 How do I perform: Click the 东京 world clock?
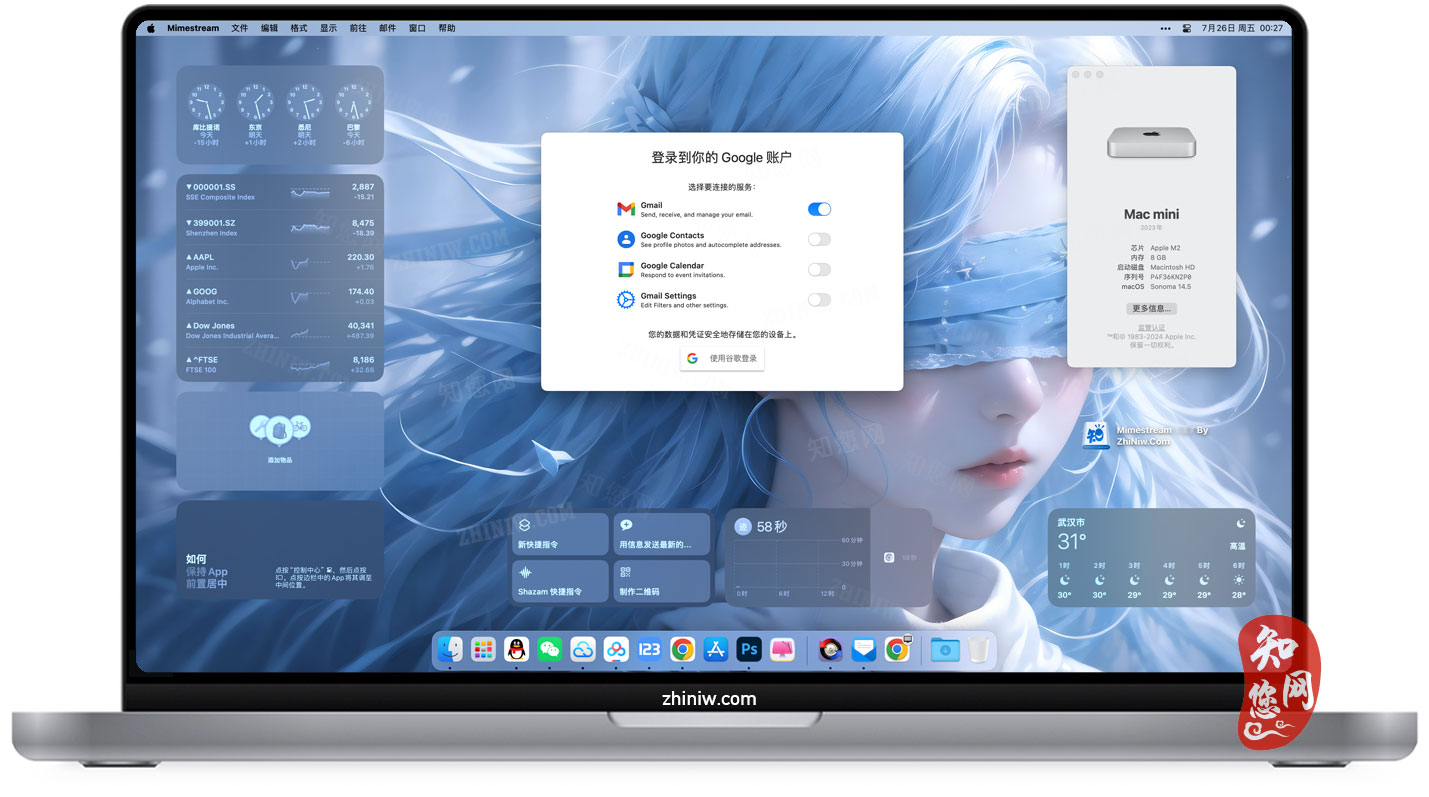(x=255, y=115)
